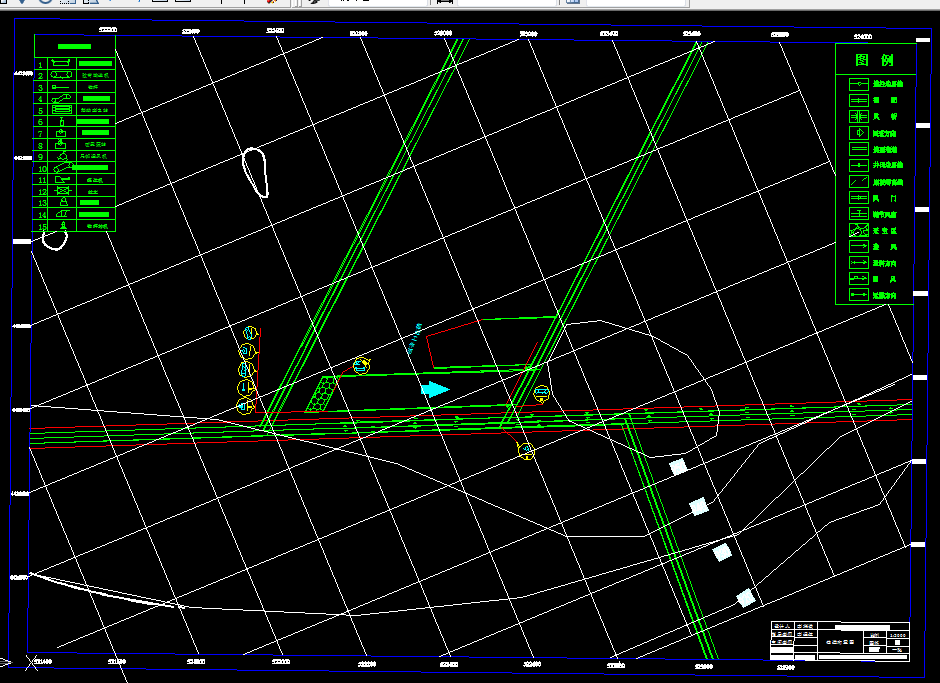This screenshot has width=940, height=683.
Task: Select the large cyan arrow in the drawing
Action: [435, 390]
